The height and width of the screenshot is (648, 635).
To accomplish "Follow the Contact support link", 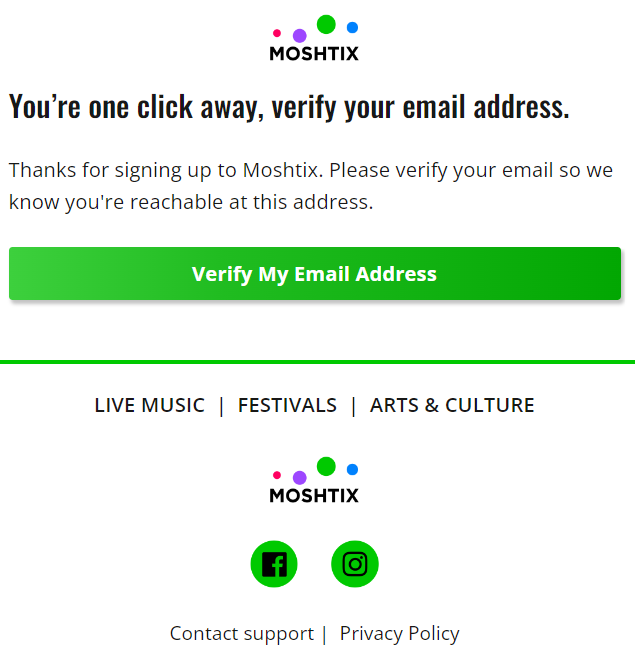I will click(242, 633).
